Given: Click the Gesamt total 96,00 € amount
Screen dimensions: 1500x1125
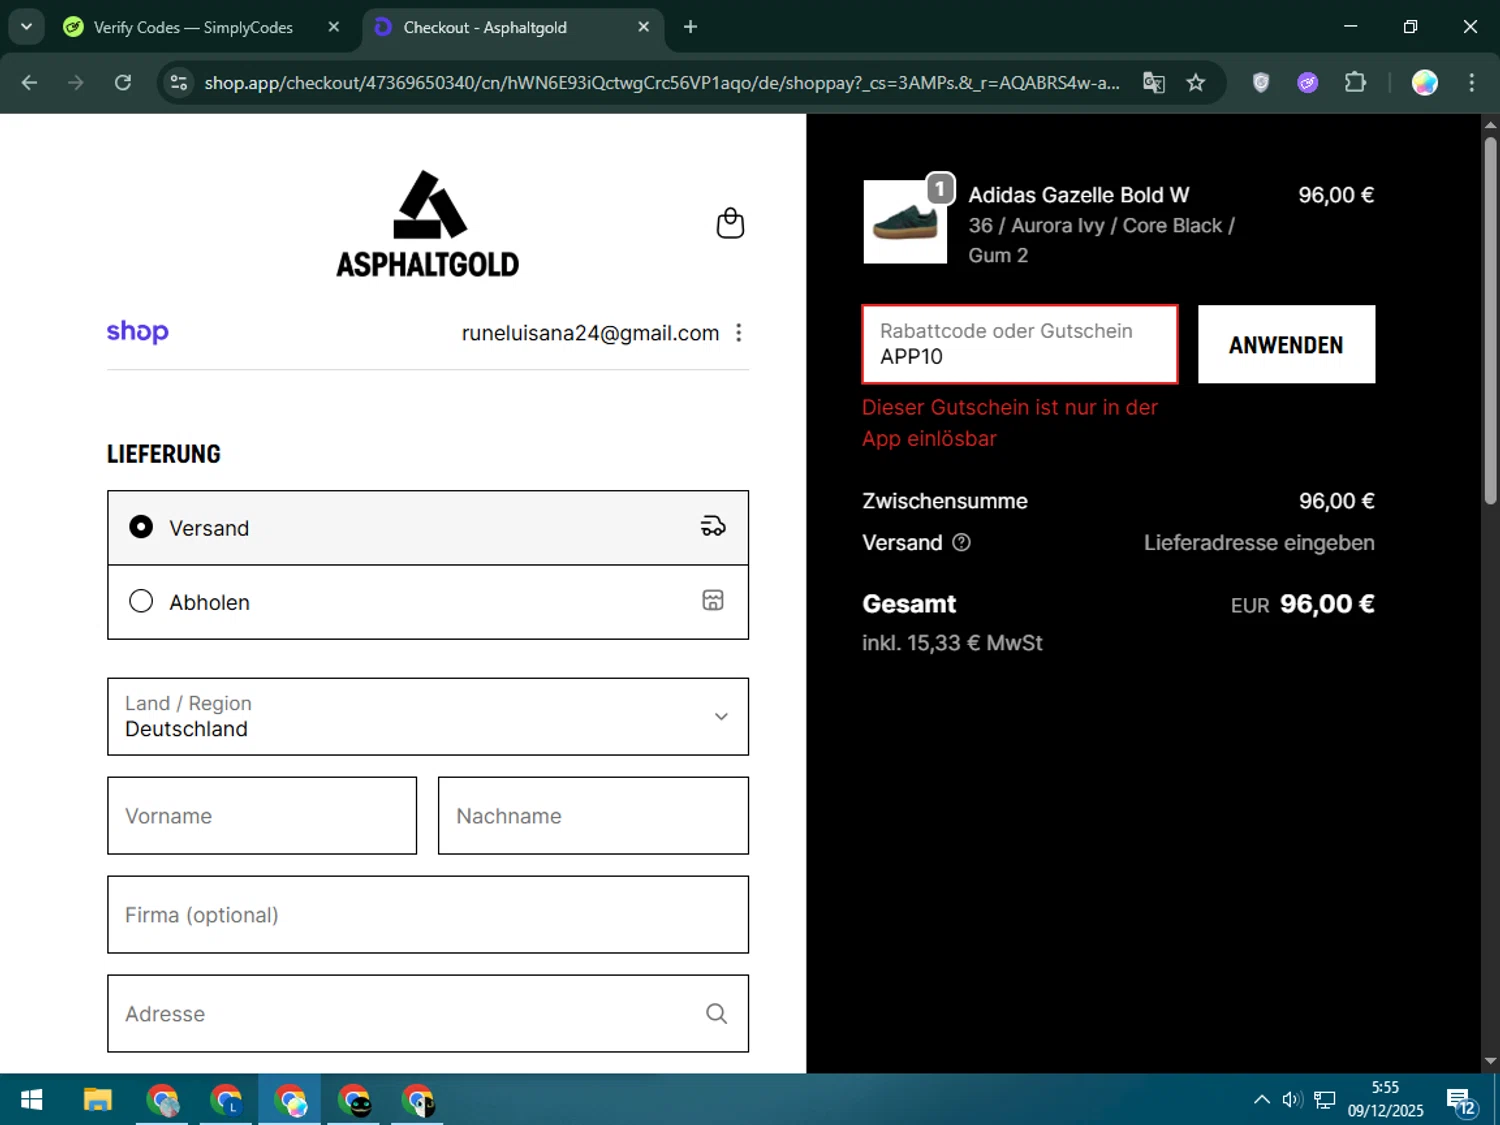Looking at the screenshot, I should (x=1327, y=604).
